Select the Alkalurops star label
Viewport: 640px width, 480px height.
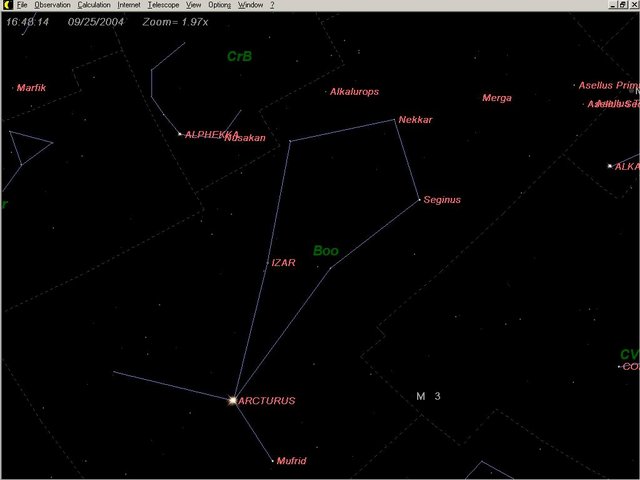[x=354, y=92]
